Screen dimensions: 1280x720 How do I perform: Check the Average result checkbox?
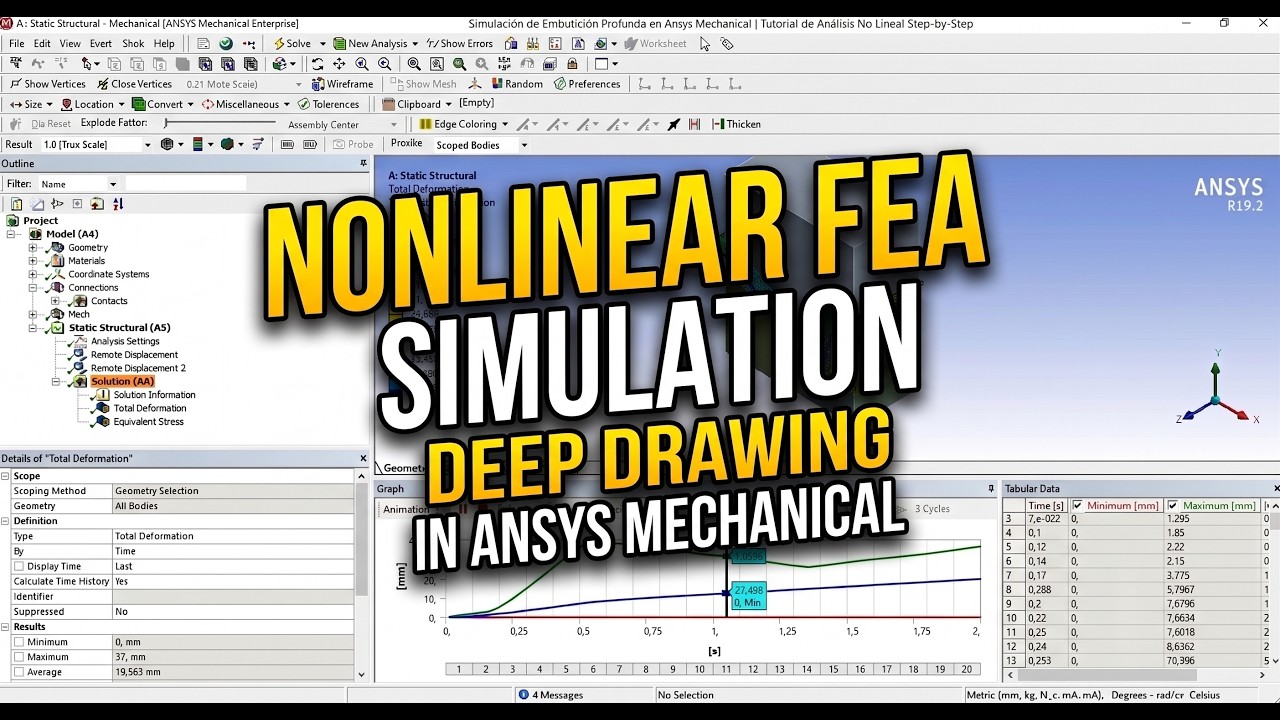tap(19, 672)
